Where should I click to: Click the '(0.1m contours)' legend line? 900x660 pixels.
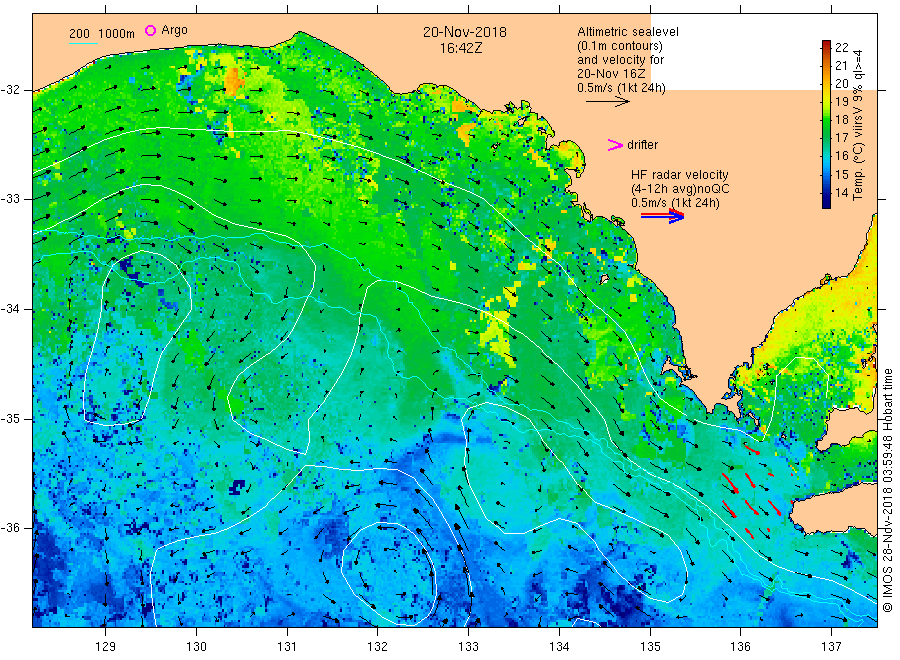click(620, 46)
